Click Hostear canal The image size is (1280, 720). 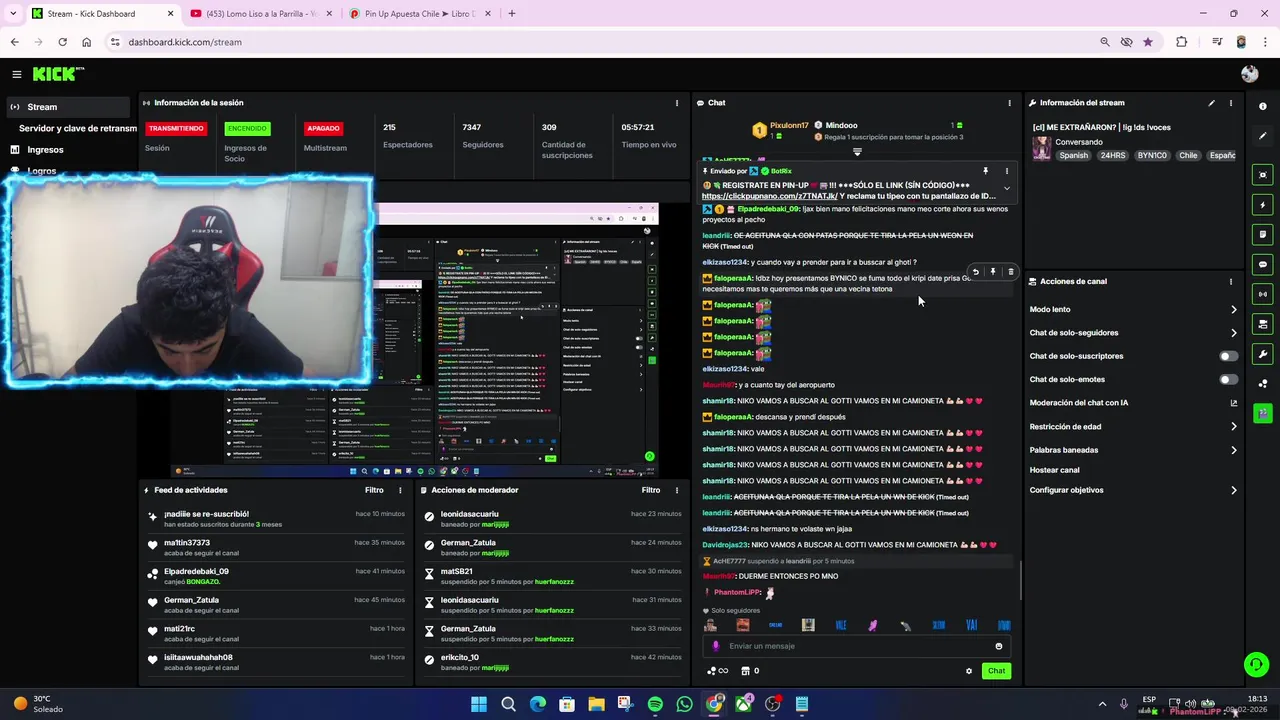click(x=1054, y=470)
